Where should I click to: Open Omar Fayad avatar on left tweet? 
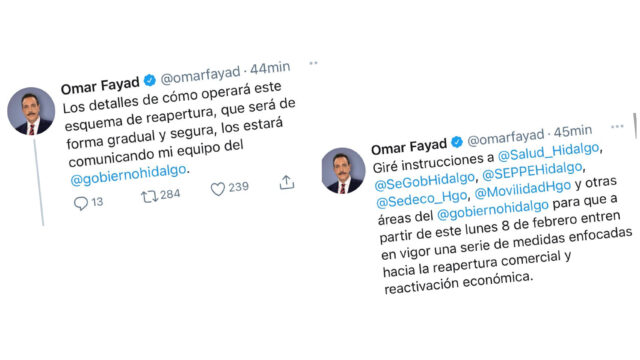click(x=31, y=111)
